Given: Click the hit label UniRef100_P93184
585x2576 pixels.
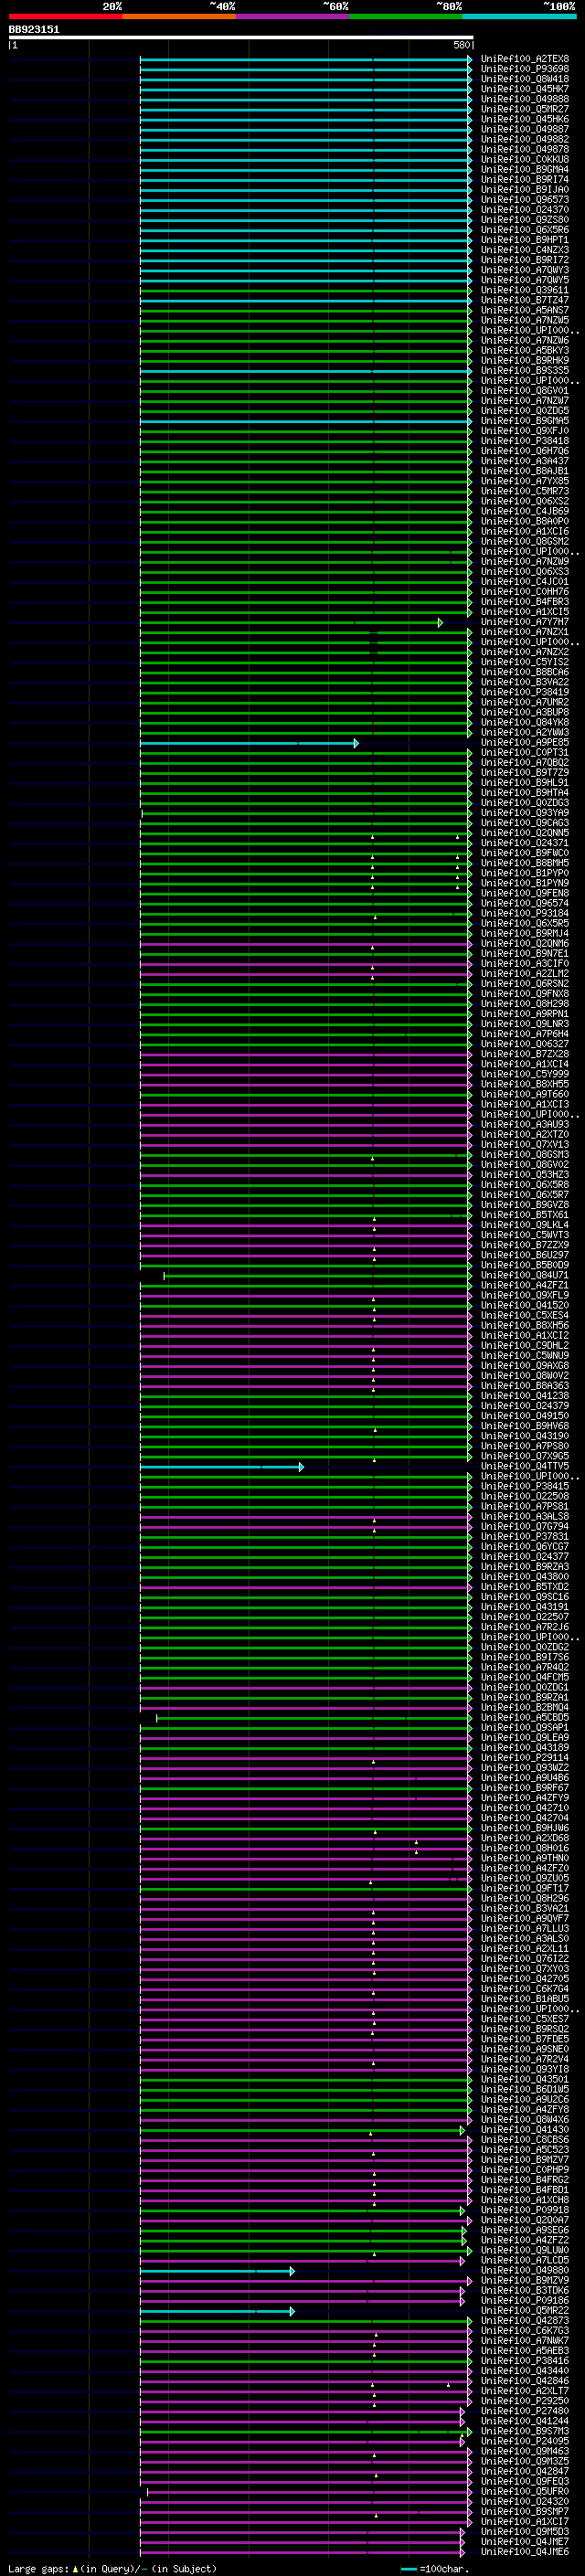Looking at the screenshot, I should tap(525, 914).
